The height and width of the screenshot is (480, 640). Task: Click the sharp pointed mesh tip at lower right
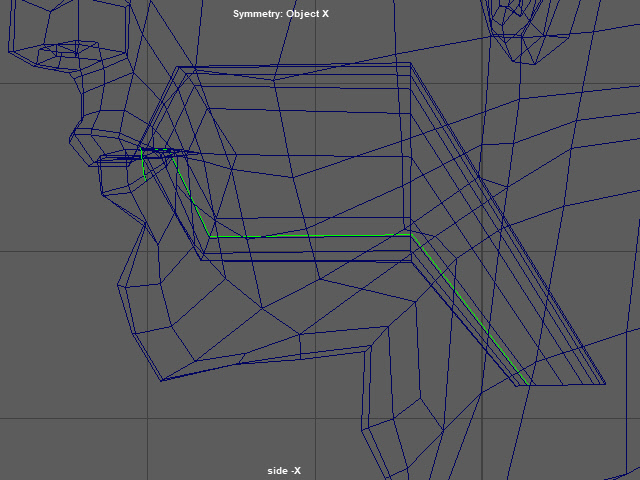[605, 384]
